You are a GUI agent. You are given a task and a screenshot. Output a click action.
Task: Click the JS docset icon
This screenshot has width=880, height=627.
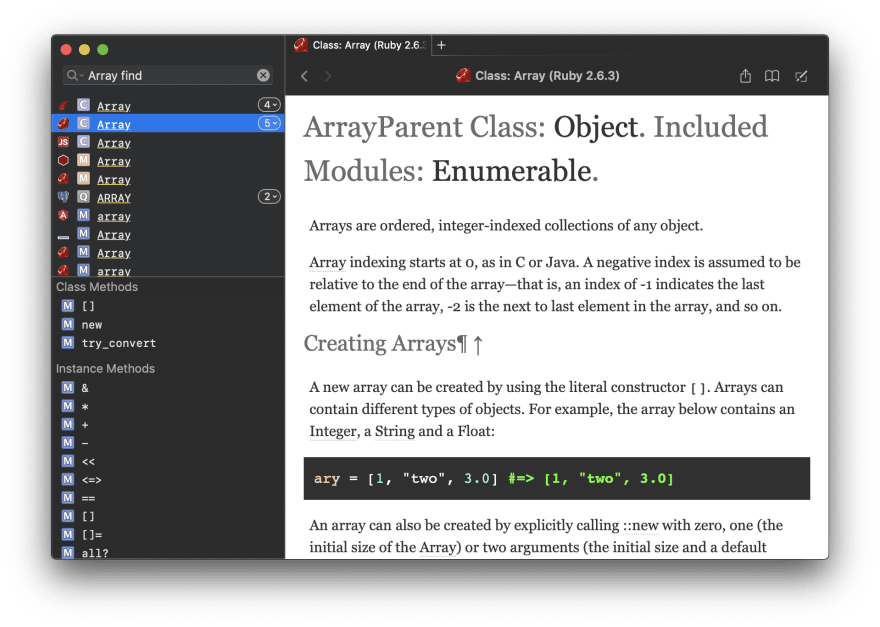click(63, 143)
